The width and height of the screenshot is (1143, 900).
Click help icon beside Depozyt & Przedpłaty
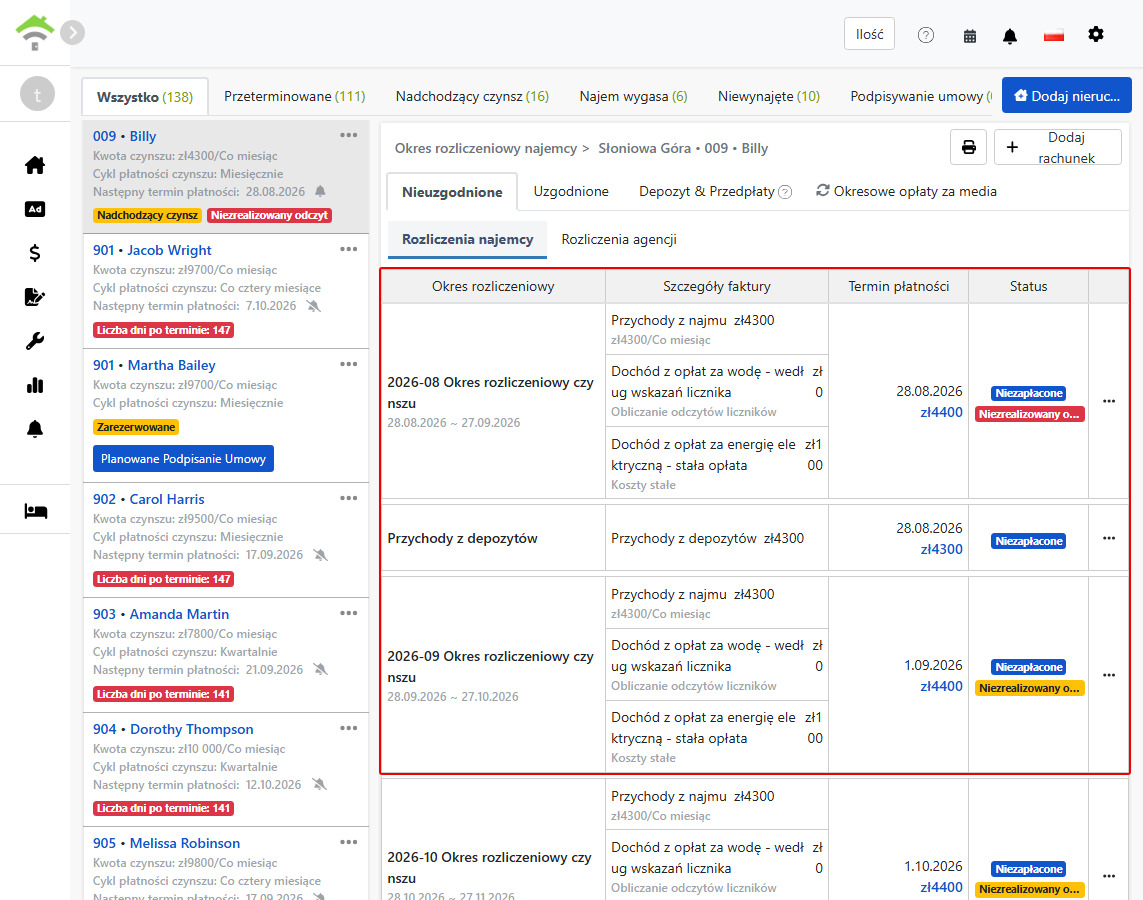785,192
